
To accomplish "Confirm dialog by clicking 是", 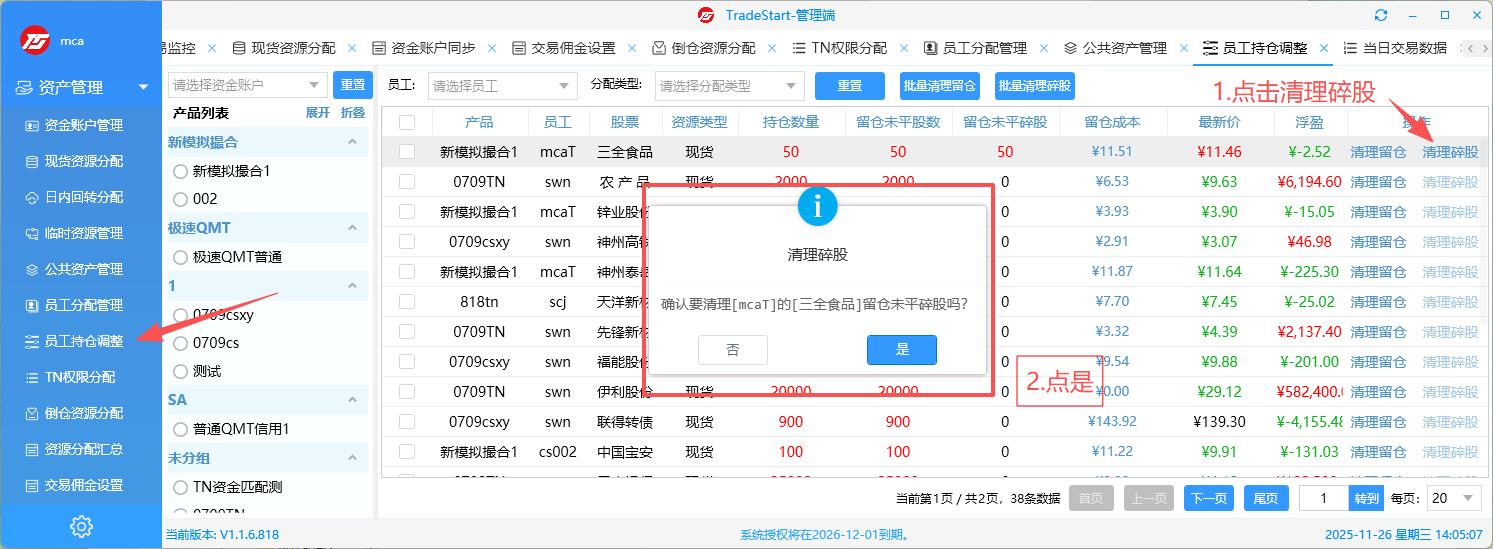I will point(902,350).
